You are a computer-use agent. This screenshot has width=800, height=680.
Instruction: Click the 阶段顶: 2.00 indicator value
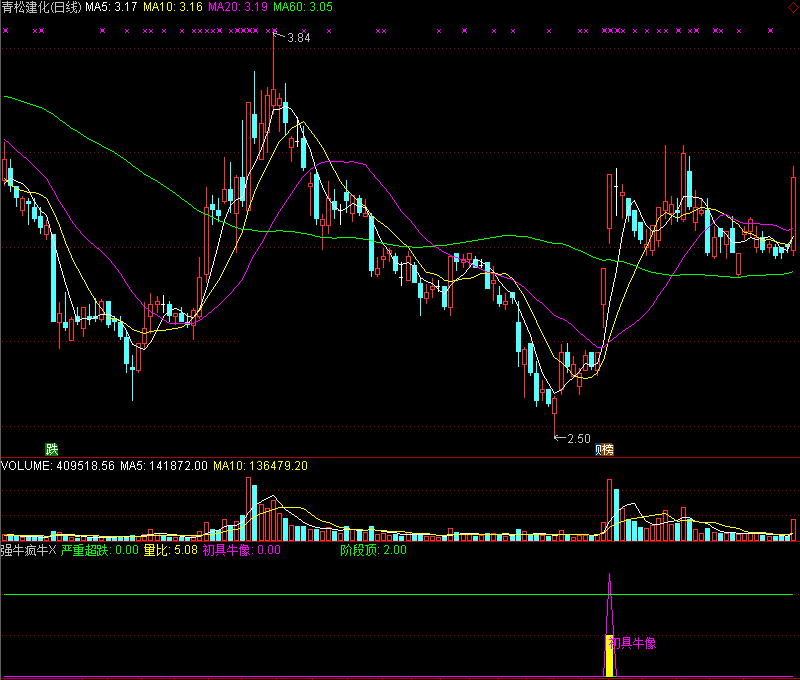click(373, 550)
